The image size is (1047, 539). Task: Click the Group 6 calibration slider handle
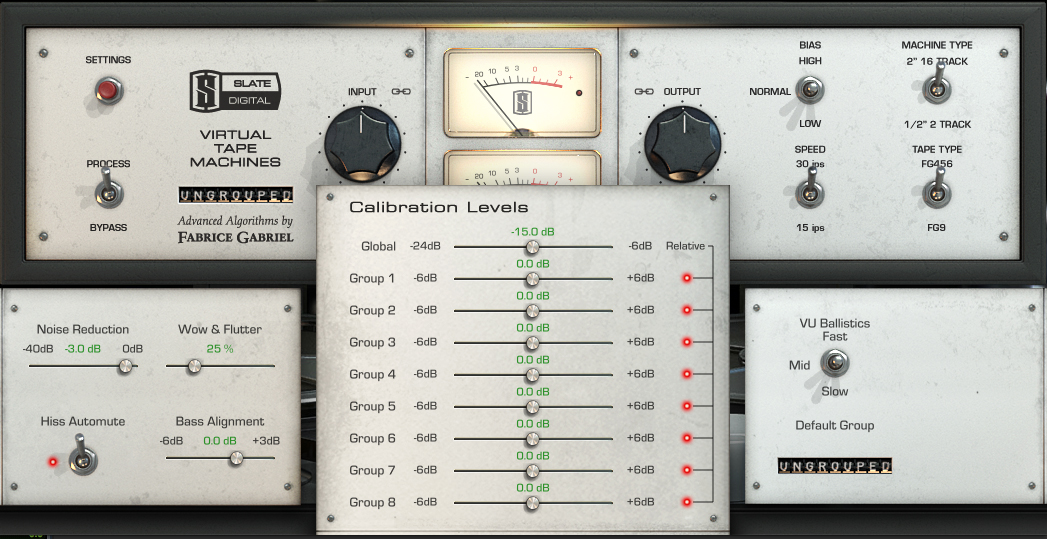pyautogui.click(x=532, y=439)
